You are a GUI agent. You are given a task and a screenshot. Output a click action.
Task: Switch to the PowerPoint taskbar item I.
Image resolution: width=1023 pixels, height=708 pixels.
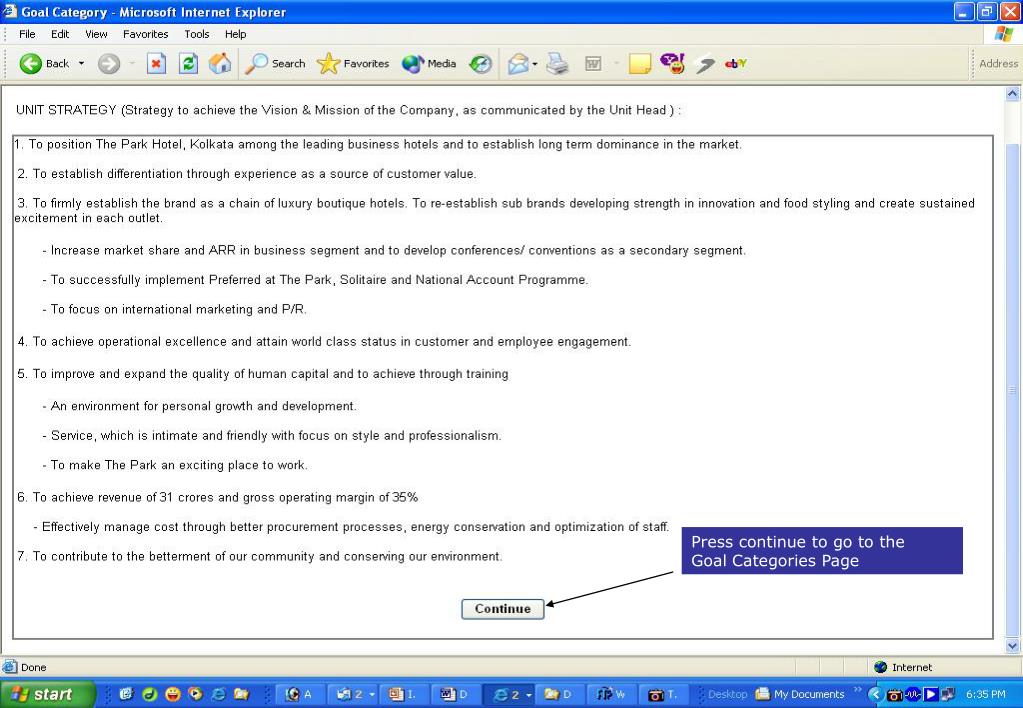(x=403, y=694)
